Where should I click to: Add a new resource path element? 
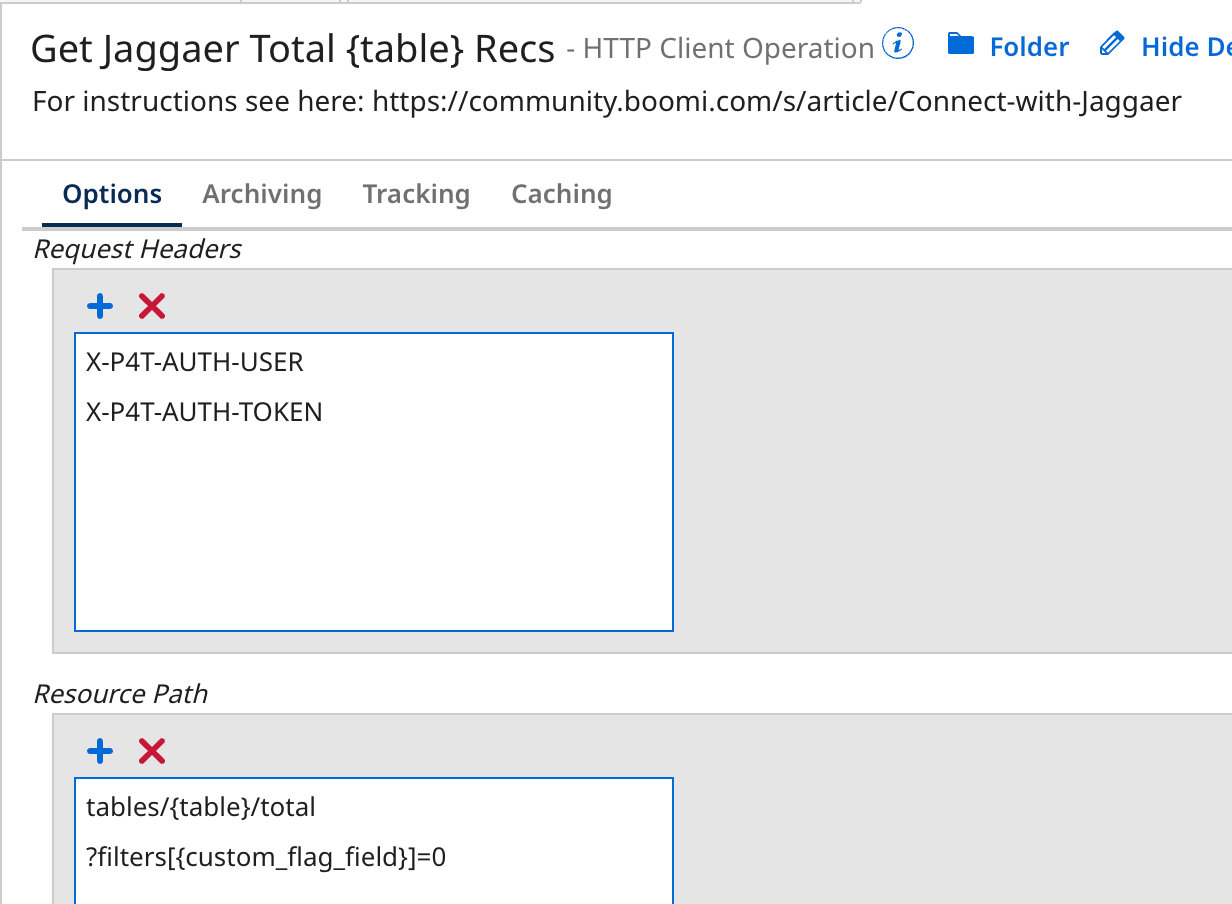(x=99, y=750)
